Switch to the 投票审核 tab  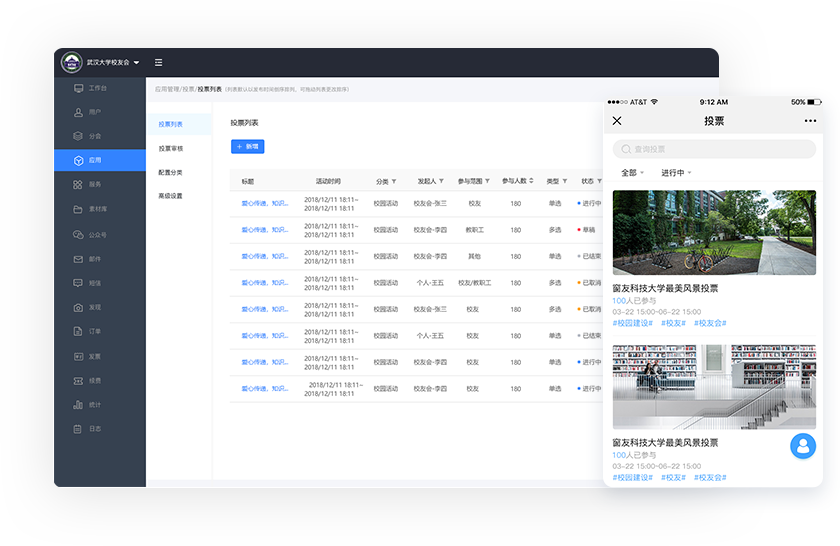pyautogui.click(x=171, y=148)
